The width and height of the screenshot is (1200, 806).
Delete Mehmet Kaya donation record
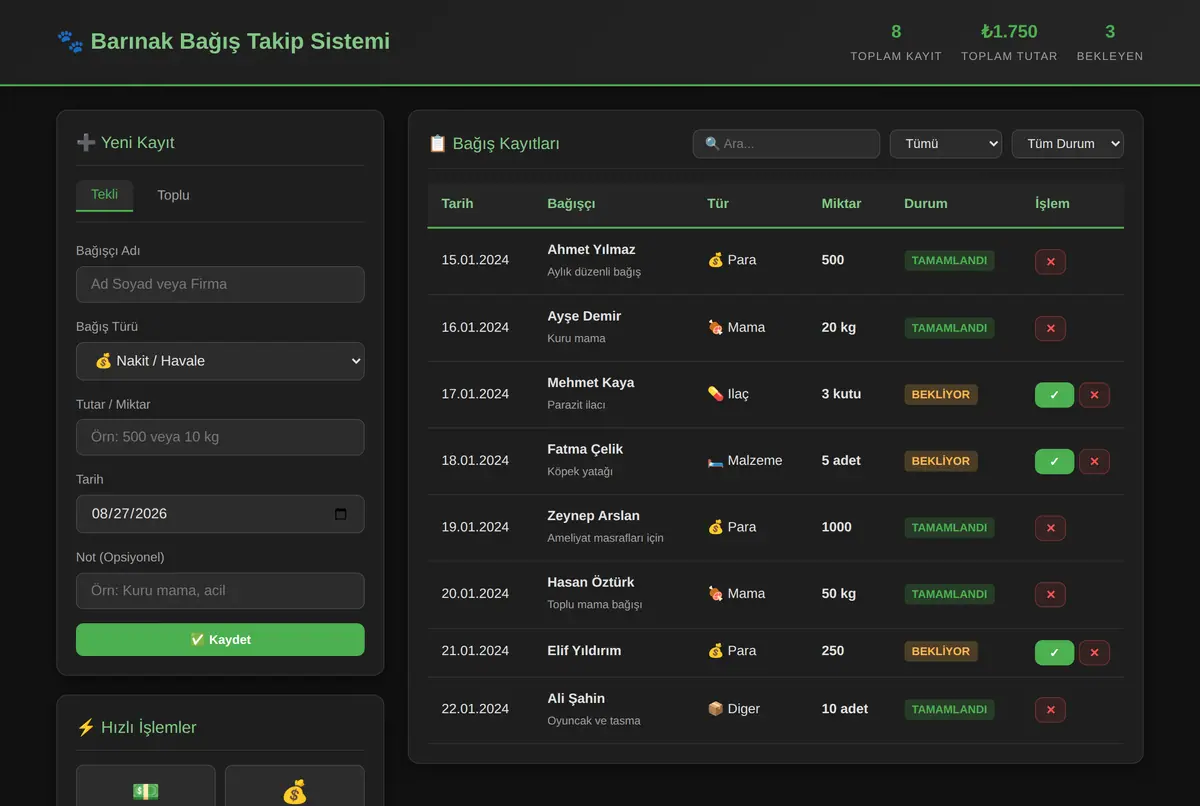[1094, 395]
